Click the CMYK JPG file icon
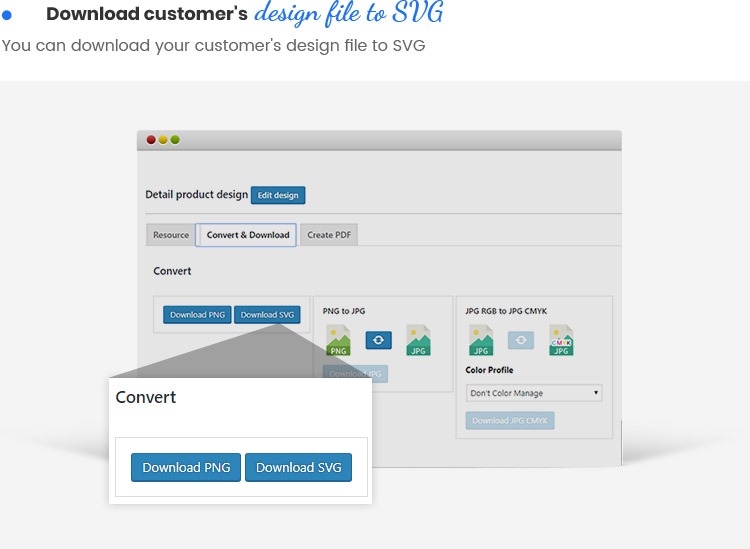Viewport: 750px width, 549px height. point(561,340)
